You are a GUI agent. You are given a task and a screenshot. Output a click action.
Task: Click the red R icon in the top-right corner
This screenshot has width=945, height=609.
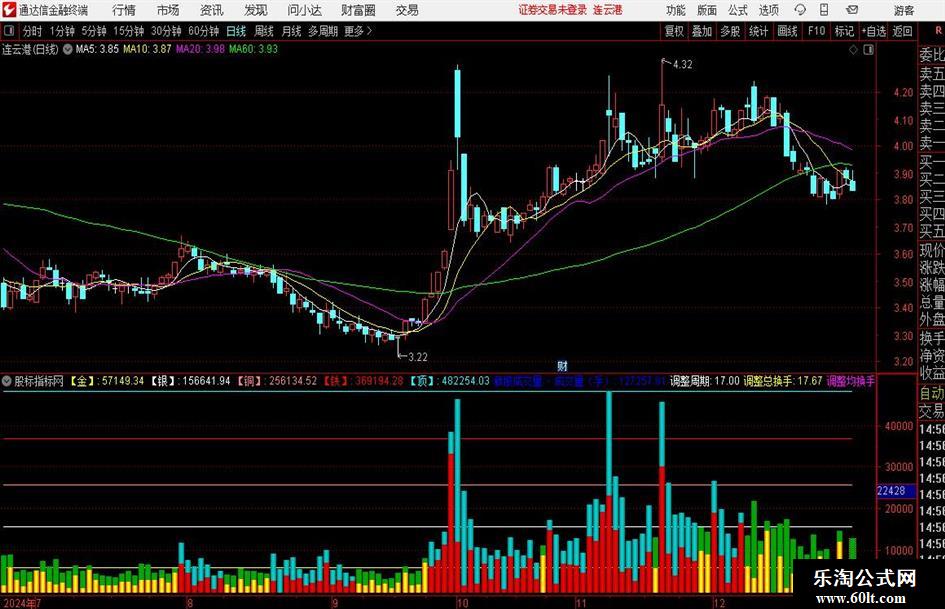(x=938, y=31)
